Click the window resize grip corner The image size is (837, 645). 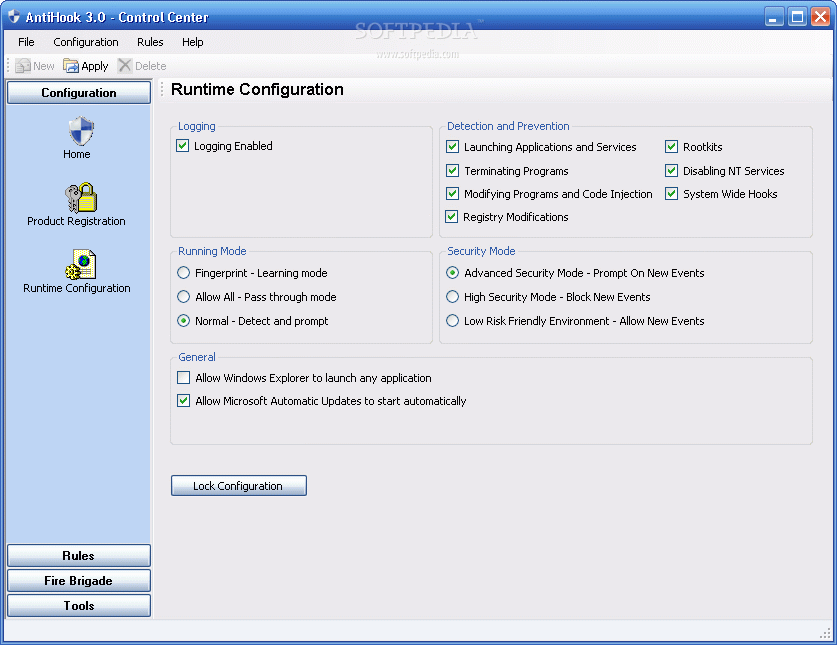tap(825, 633)
